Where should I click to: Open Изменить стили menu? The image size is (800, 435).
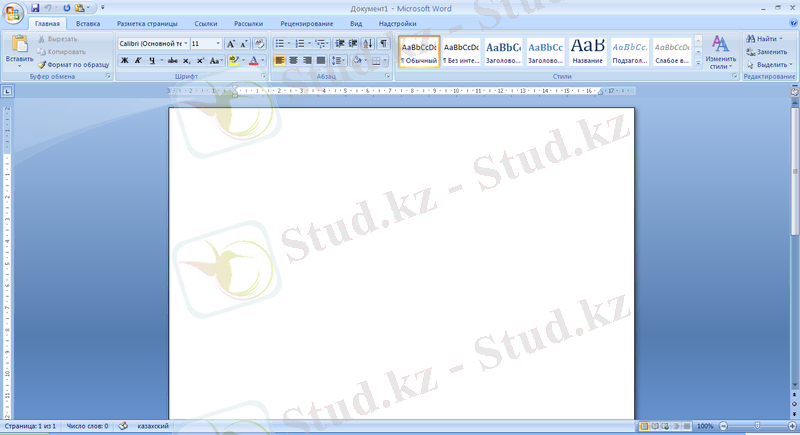(720, 52)
